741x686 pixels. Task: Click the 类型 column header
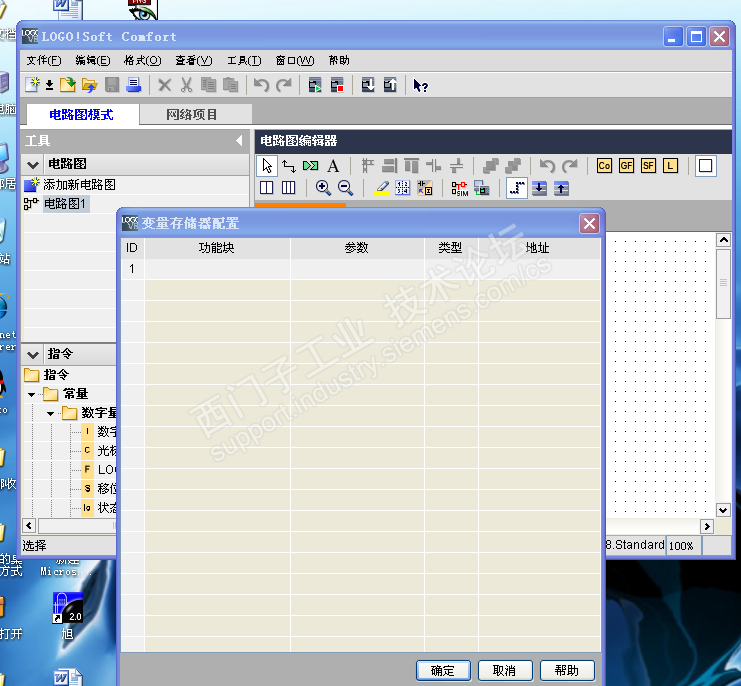coord(451,248)
